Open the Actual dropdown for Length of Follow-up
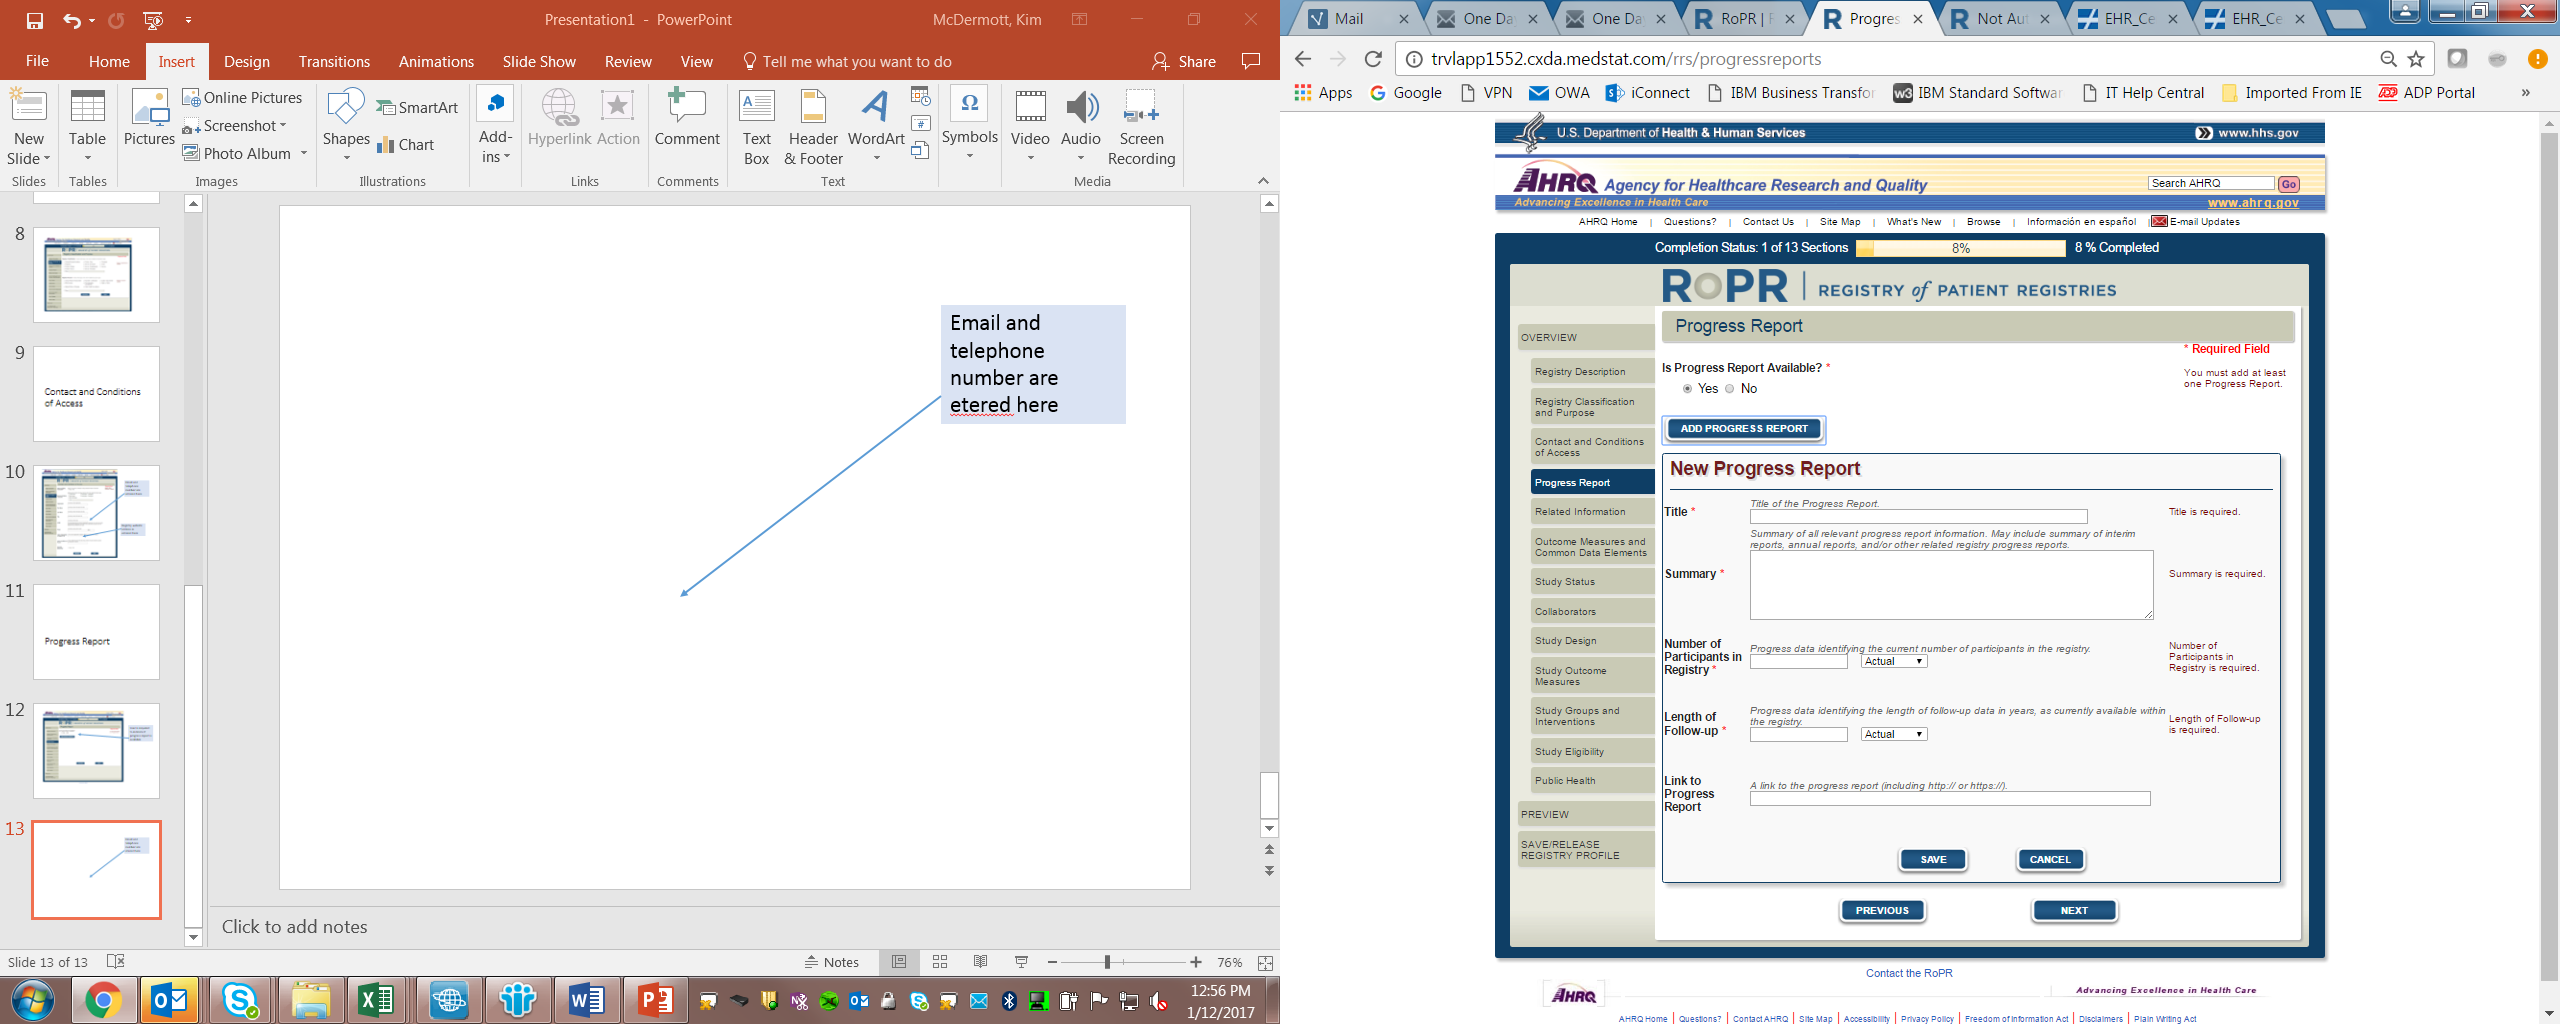This screenshot has width=2560, height=1024. pyautogui.click(x=1893, y=735)
